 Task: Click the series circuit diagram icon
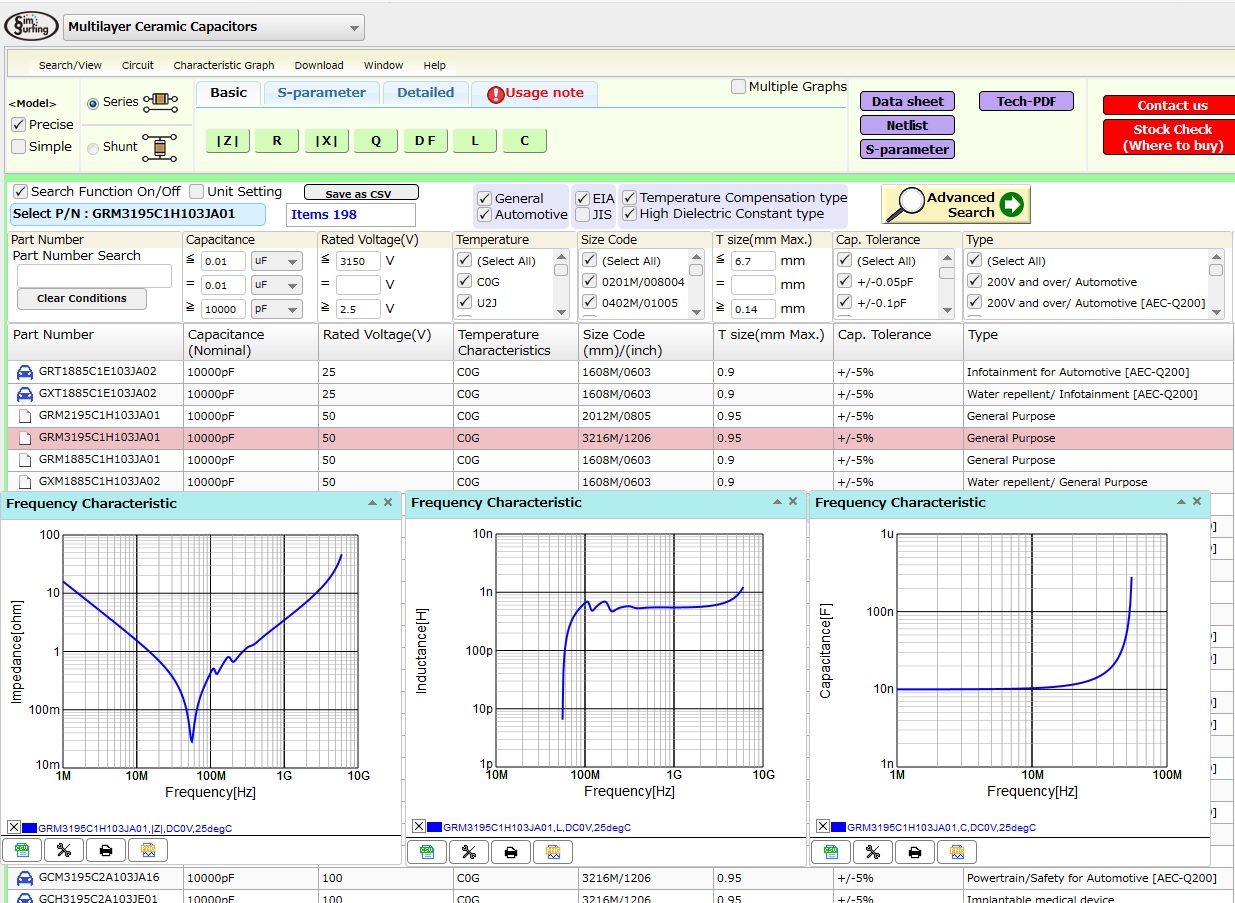pos(161,101)
